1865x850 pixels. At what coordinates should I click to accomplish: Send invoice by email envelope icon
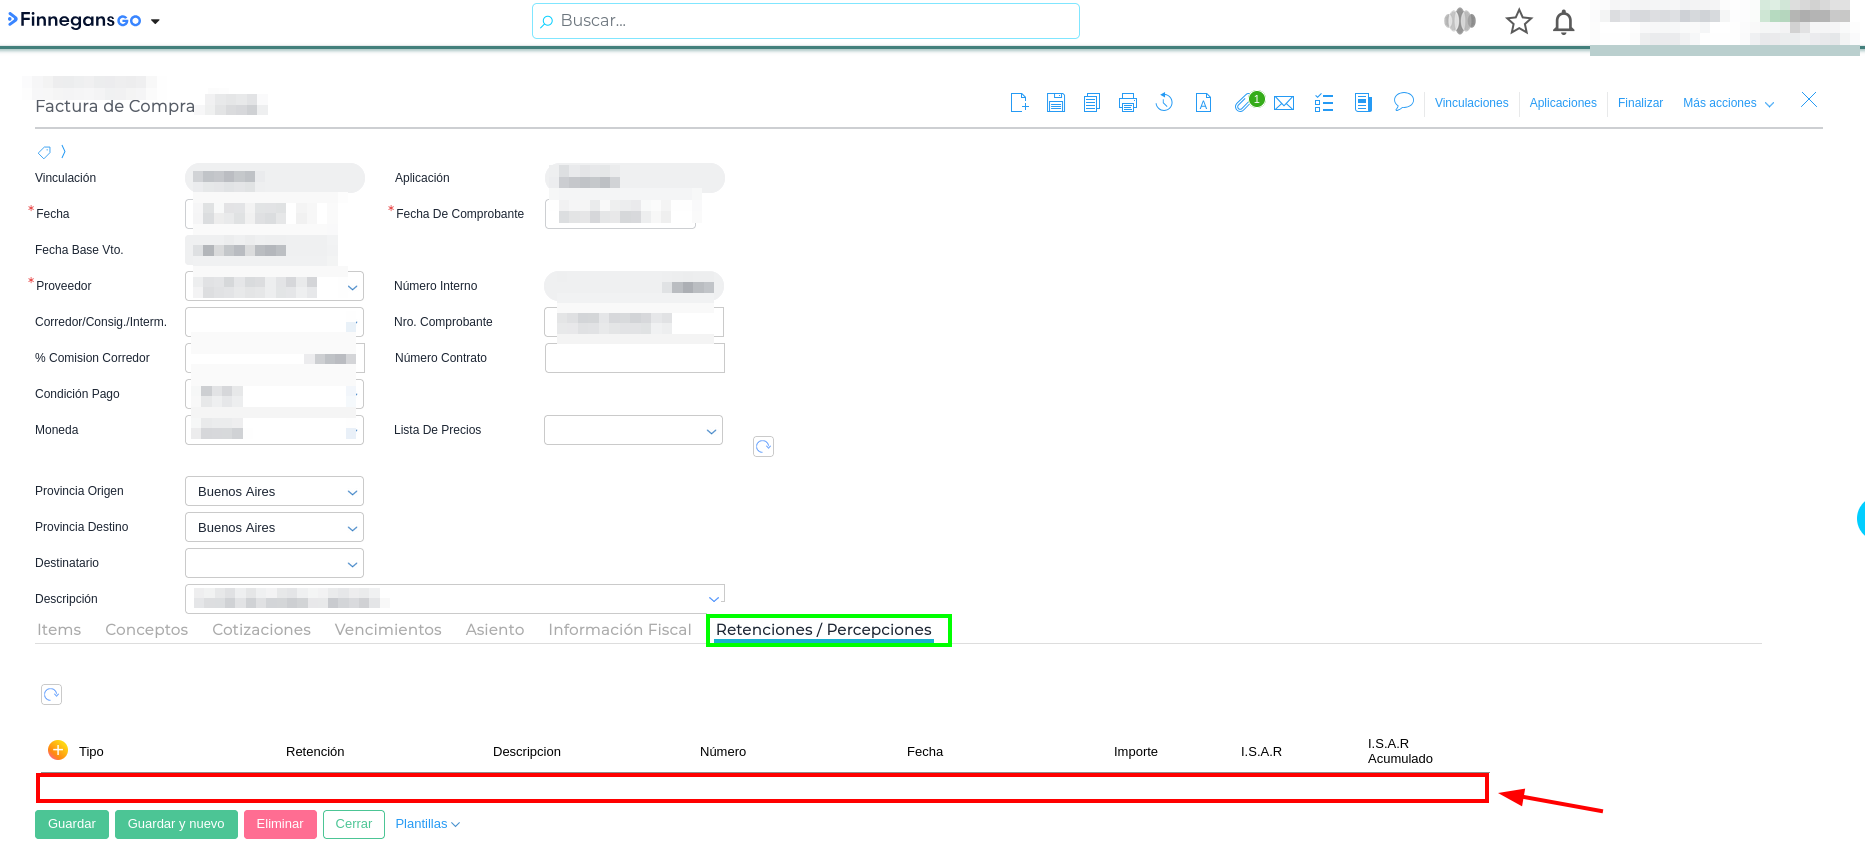(x=1284, y=103)
